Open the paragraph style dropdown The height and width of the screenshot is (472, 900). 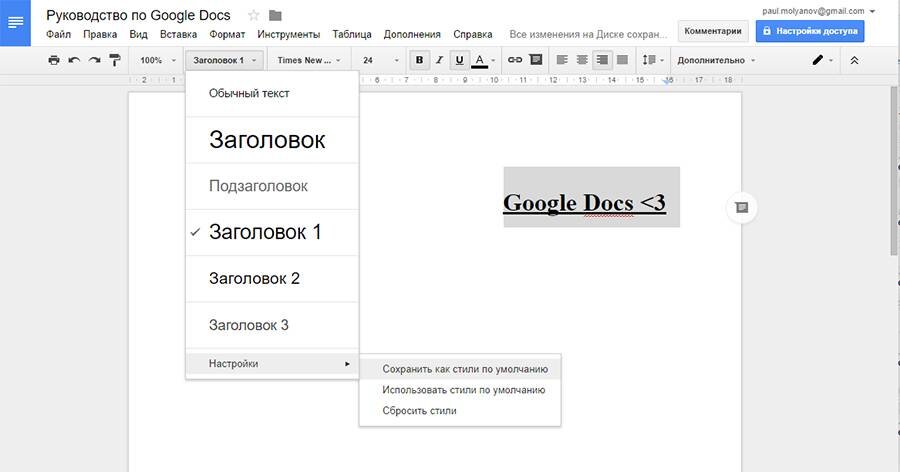(x=224, y=60)
